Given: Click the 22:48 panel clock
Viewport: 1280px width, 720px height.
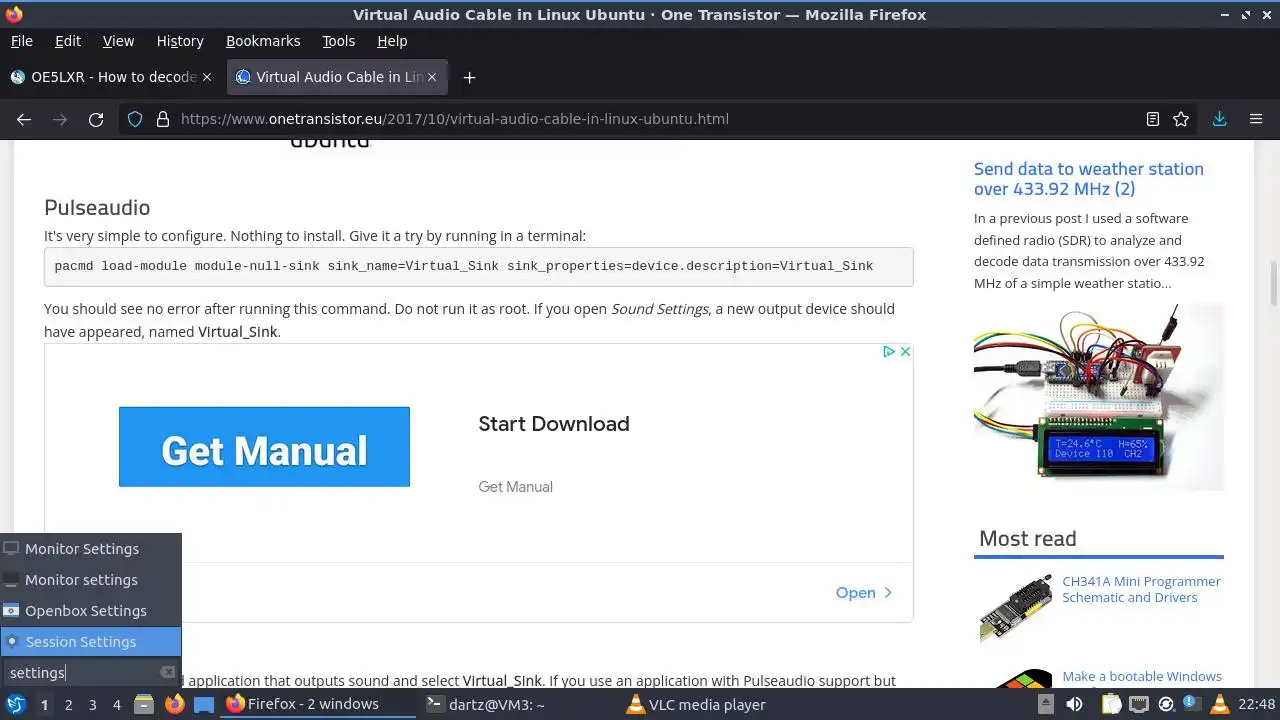Looking at the screenshot, I should point(1257,705).
